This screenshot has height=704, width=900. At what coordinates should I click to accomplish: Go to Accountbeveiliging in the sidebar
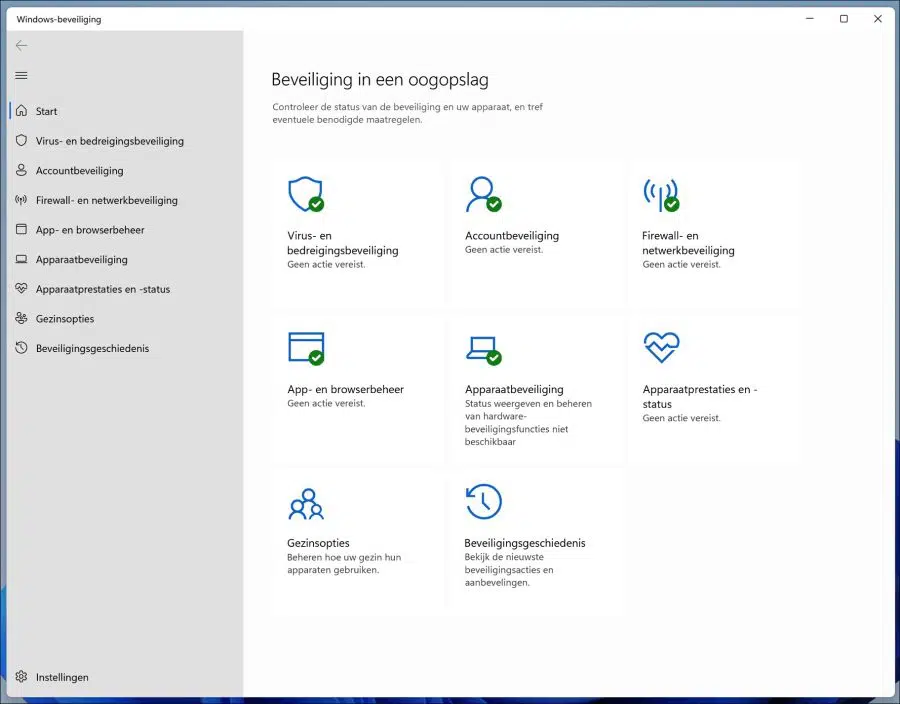point(126,170)
